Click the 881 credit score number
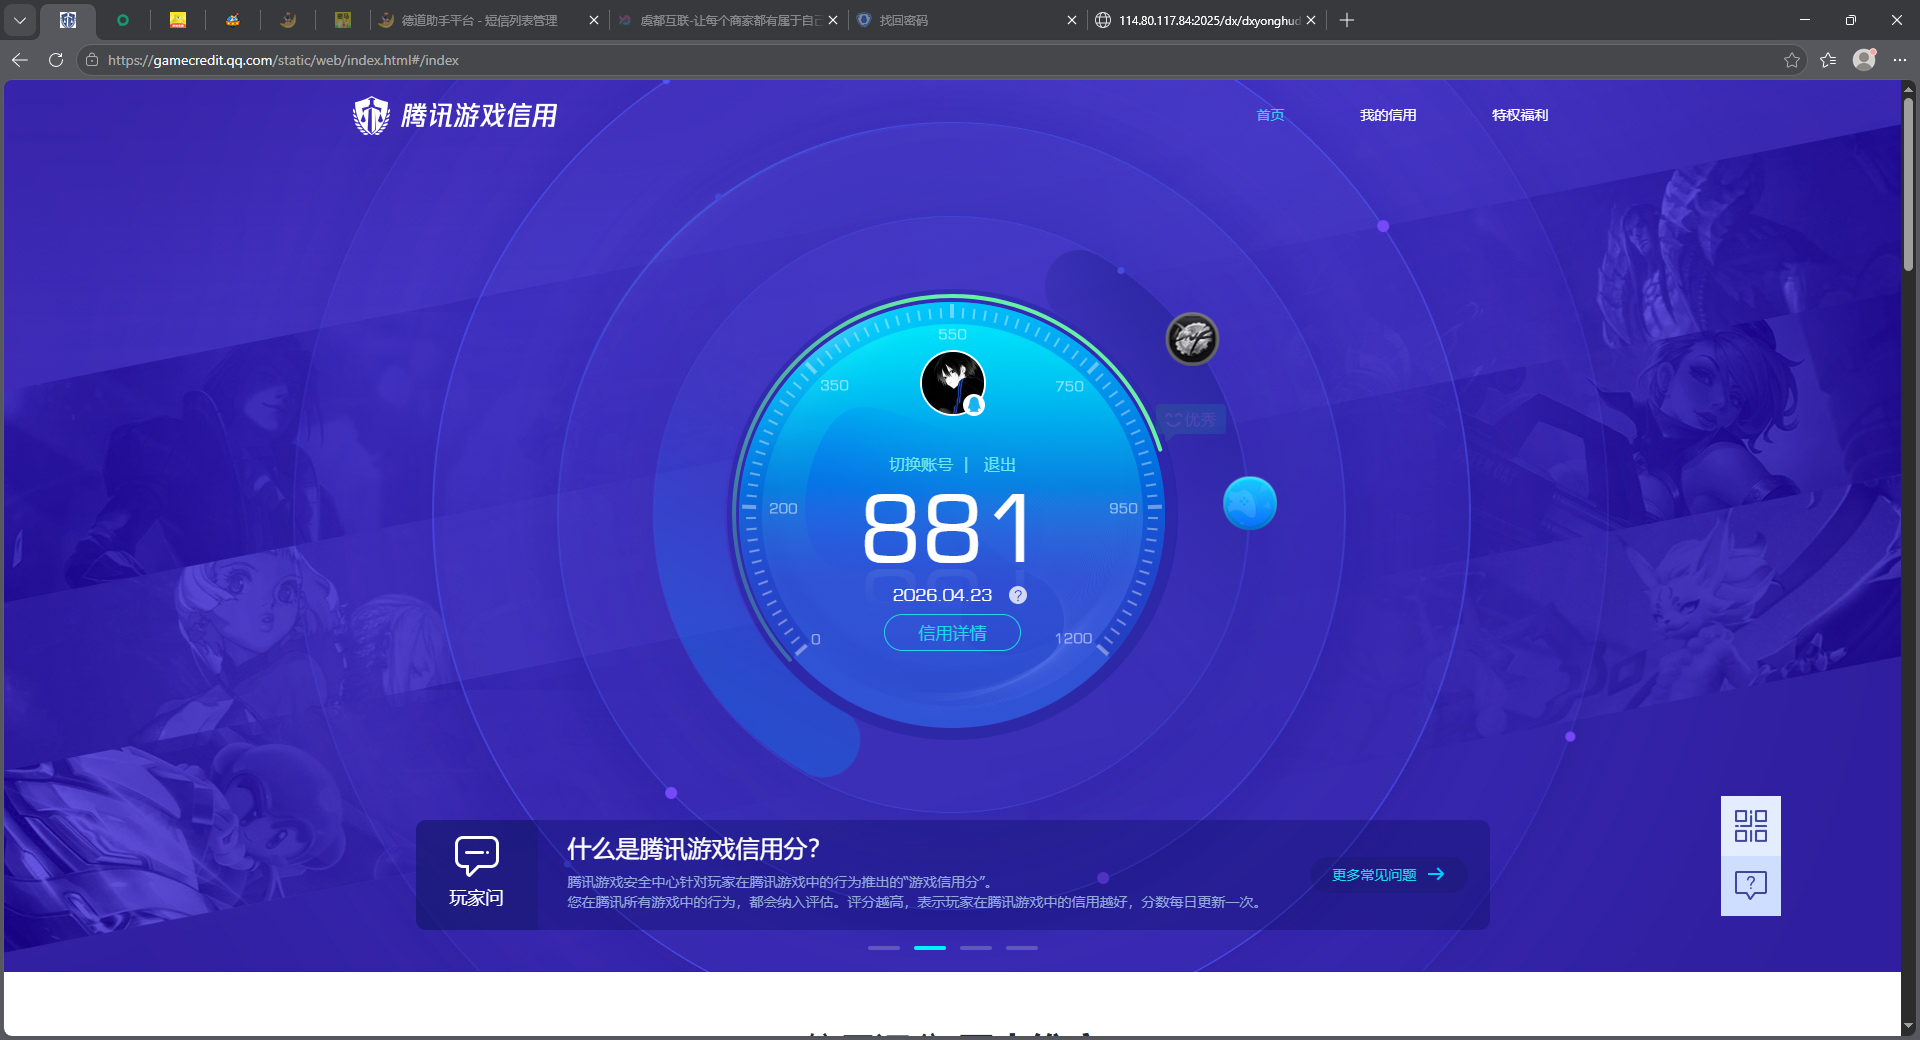Screen dimensions: 1920x1040 [x=947, y=528]
